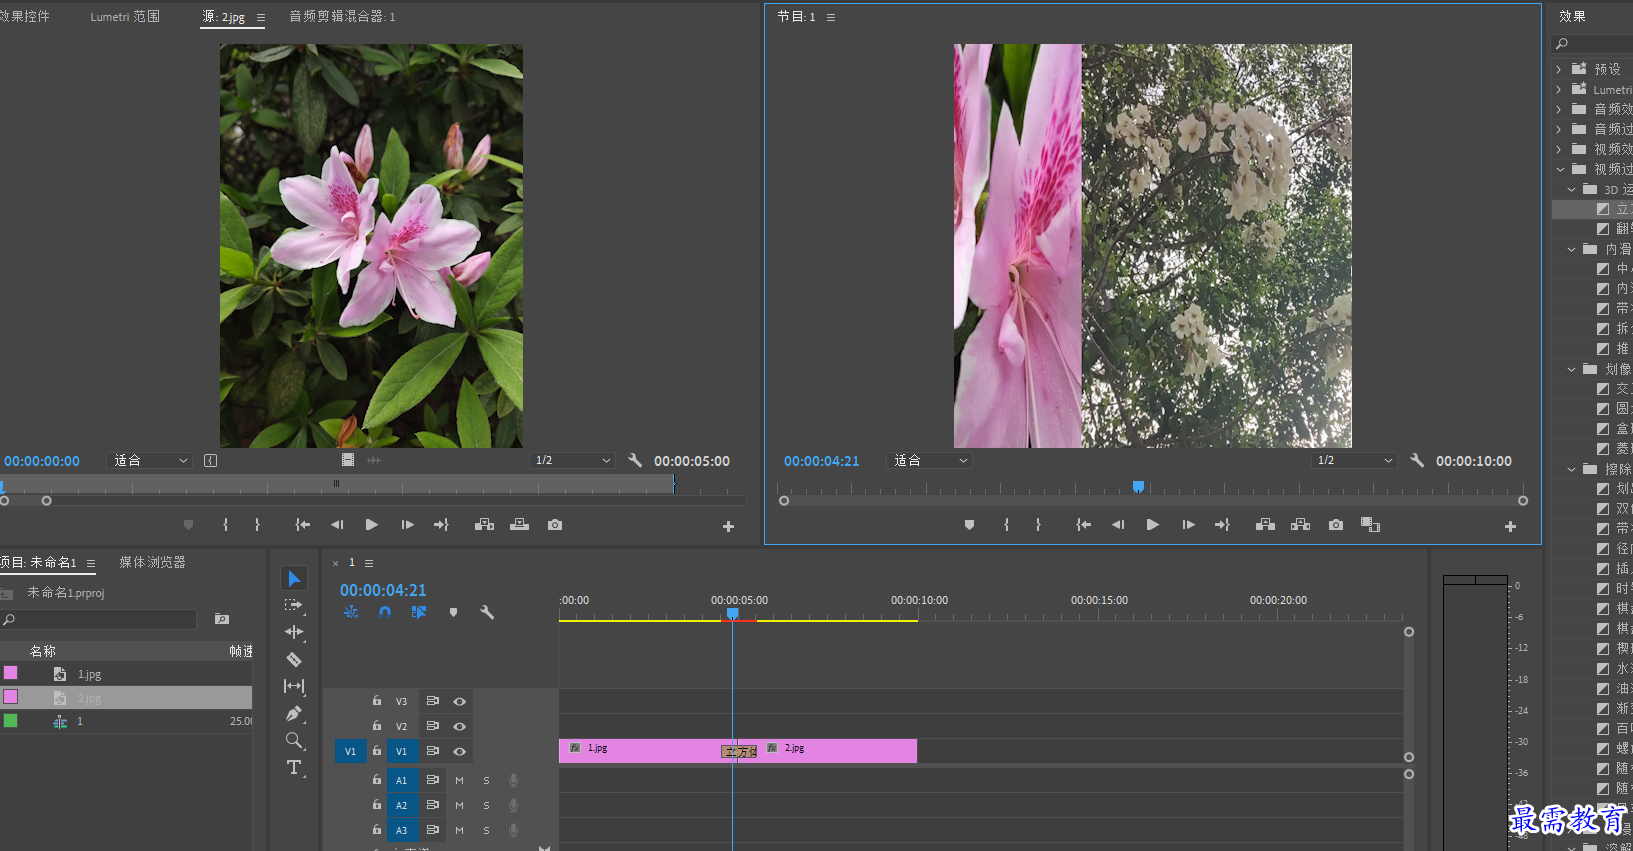
Task: Toggle V3 track visibility eye
Action: pyautogui.click(x=459, y=701)
